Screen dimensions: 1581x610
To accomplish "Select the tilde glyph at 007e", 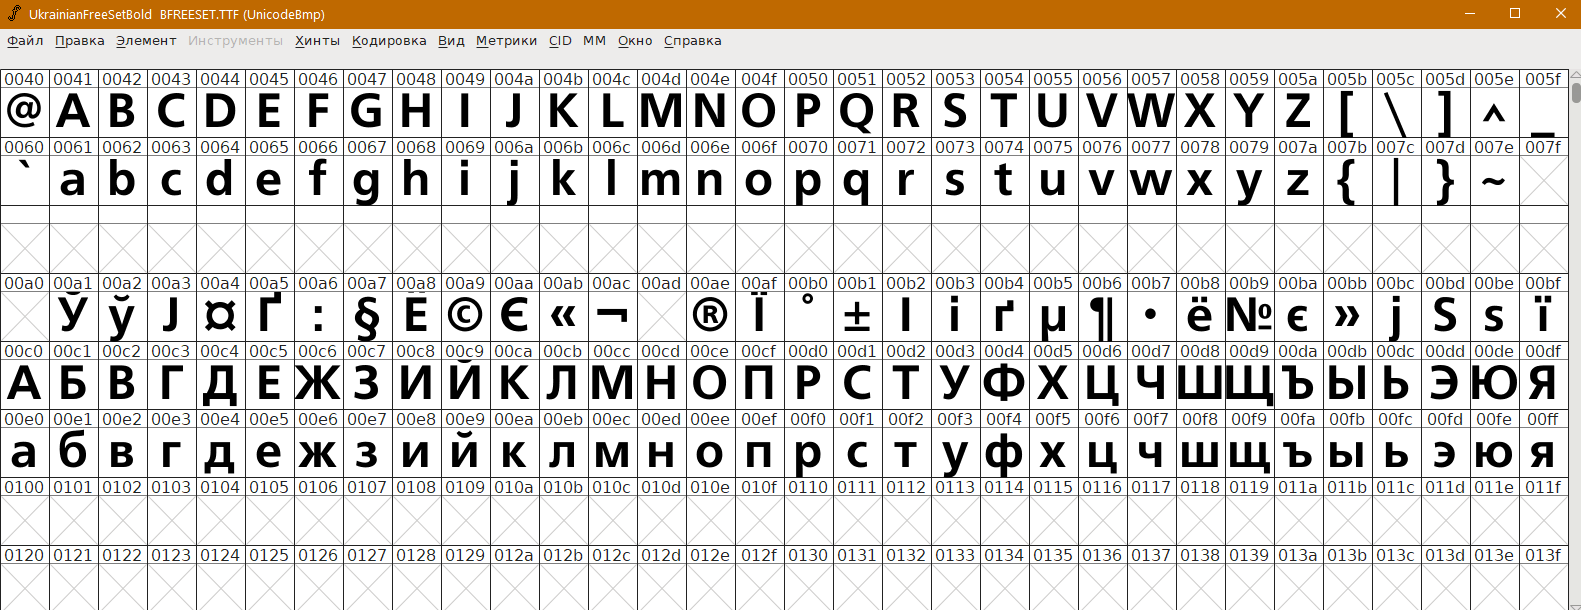I will coord(1494,180).
